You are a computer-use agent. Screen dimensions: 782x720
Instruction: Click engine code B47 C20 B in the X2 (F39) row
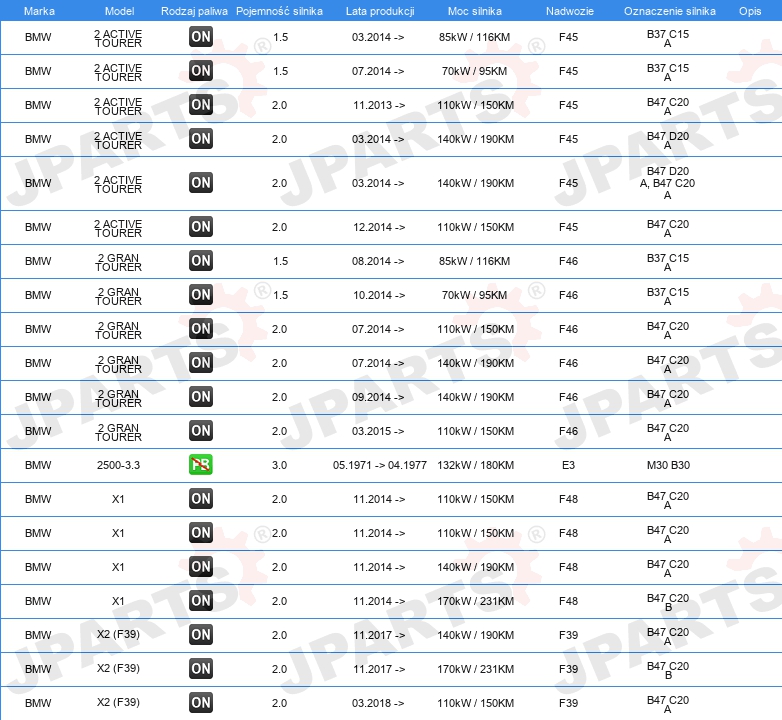tap(668, 670)
